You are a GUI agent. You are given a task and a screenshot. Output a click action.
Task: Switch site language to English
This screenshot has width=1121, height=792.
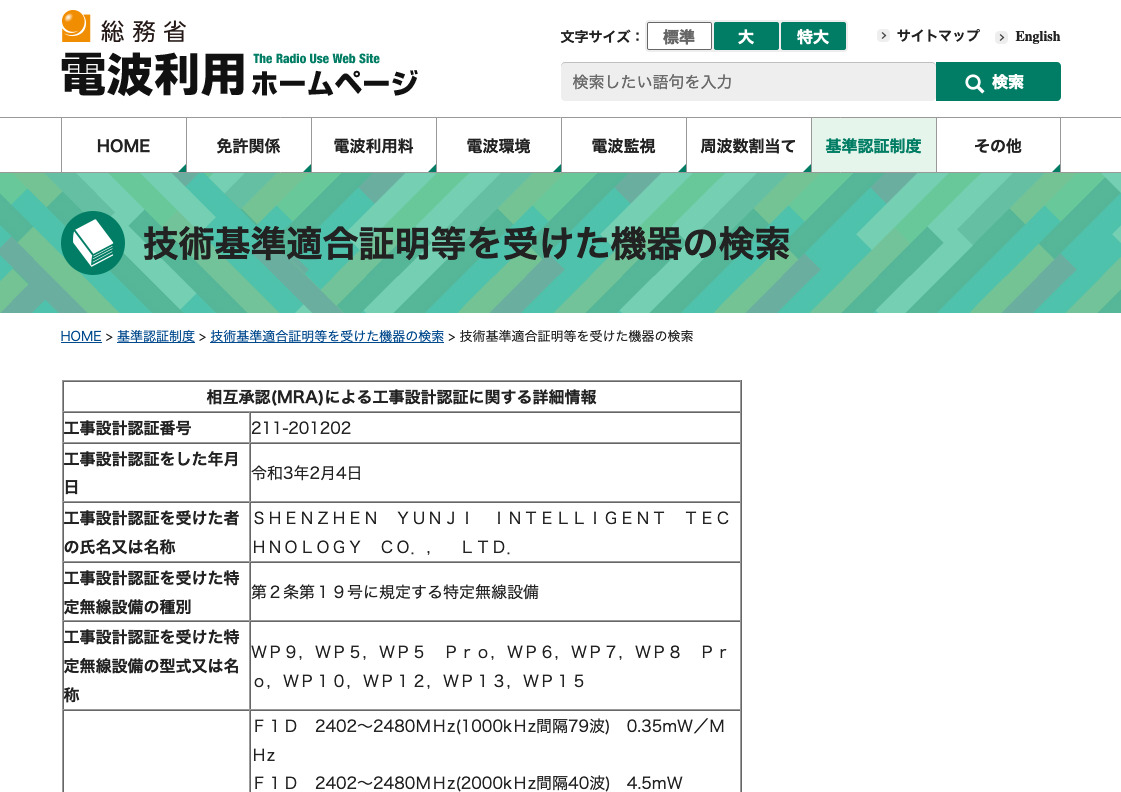(x=1037, y=37)
